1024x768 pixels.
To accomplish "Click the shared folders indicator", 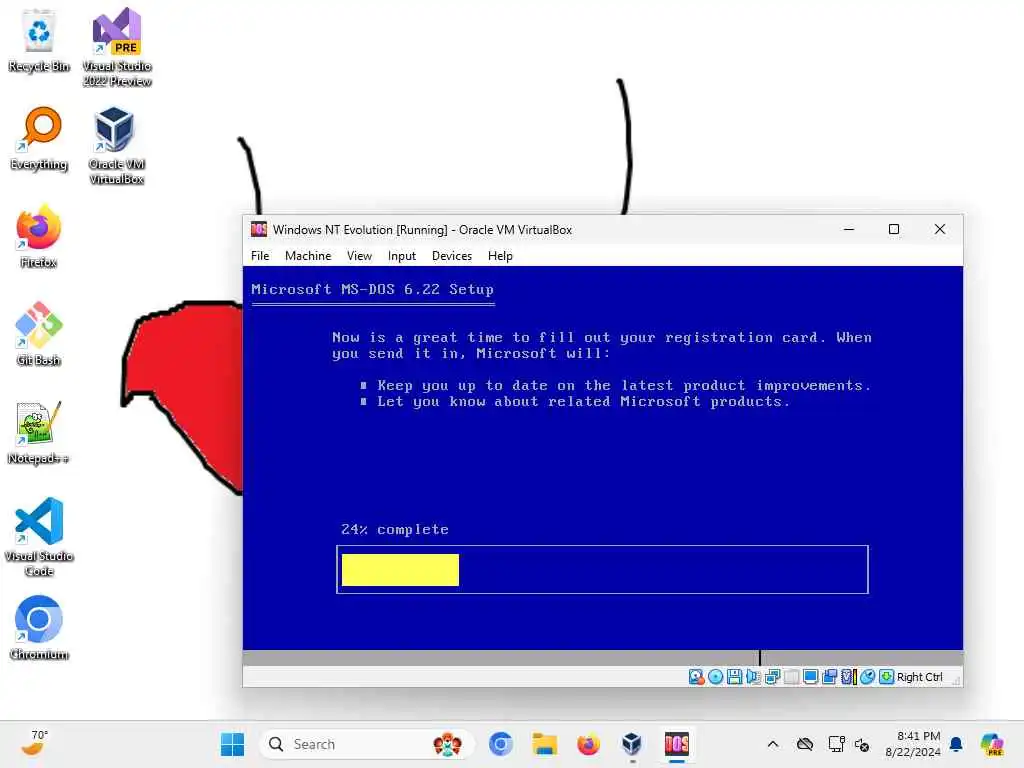I will [x=829, y=677].
